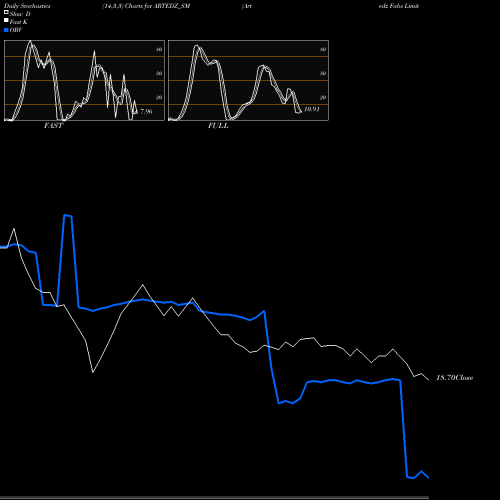
Task: Click the 'edz Fabs Limit' title text
Action: click(x=399, y=6)
